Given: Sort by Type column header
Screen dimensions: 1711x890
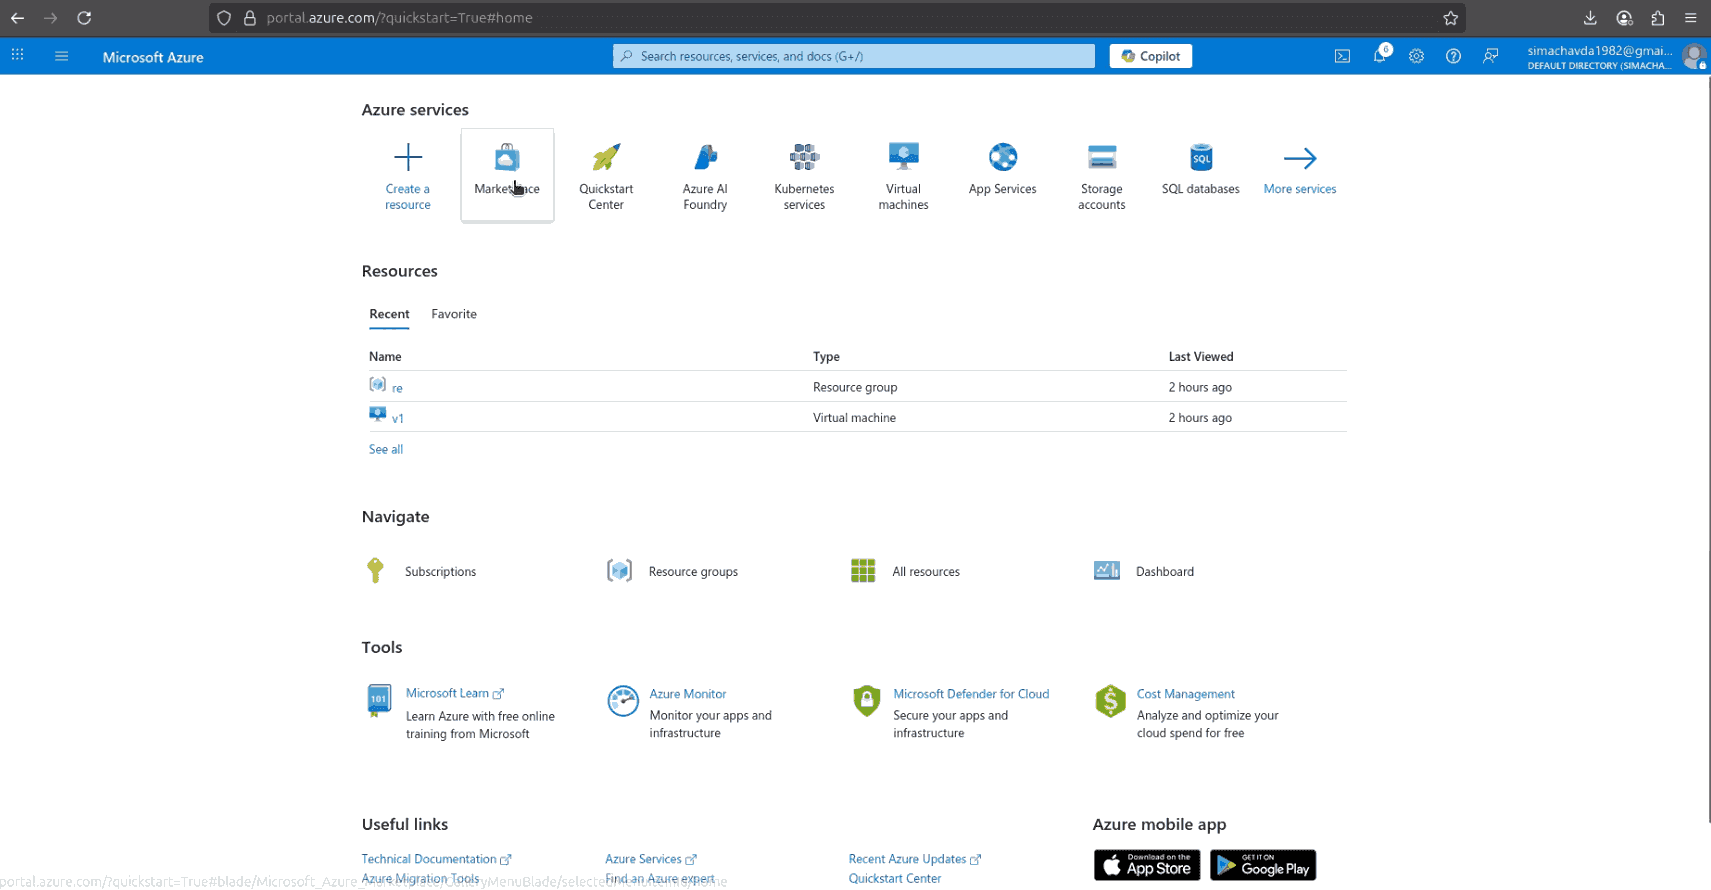Looking at the screenshot, I should pos(826,357).
